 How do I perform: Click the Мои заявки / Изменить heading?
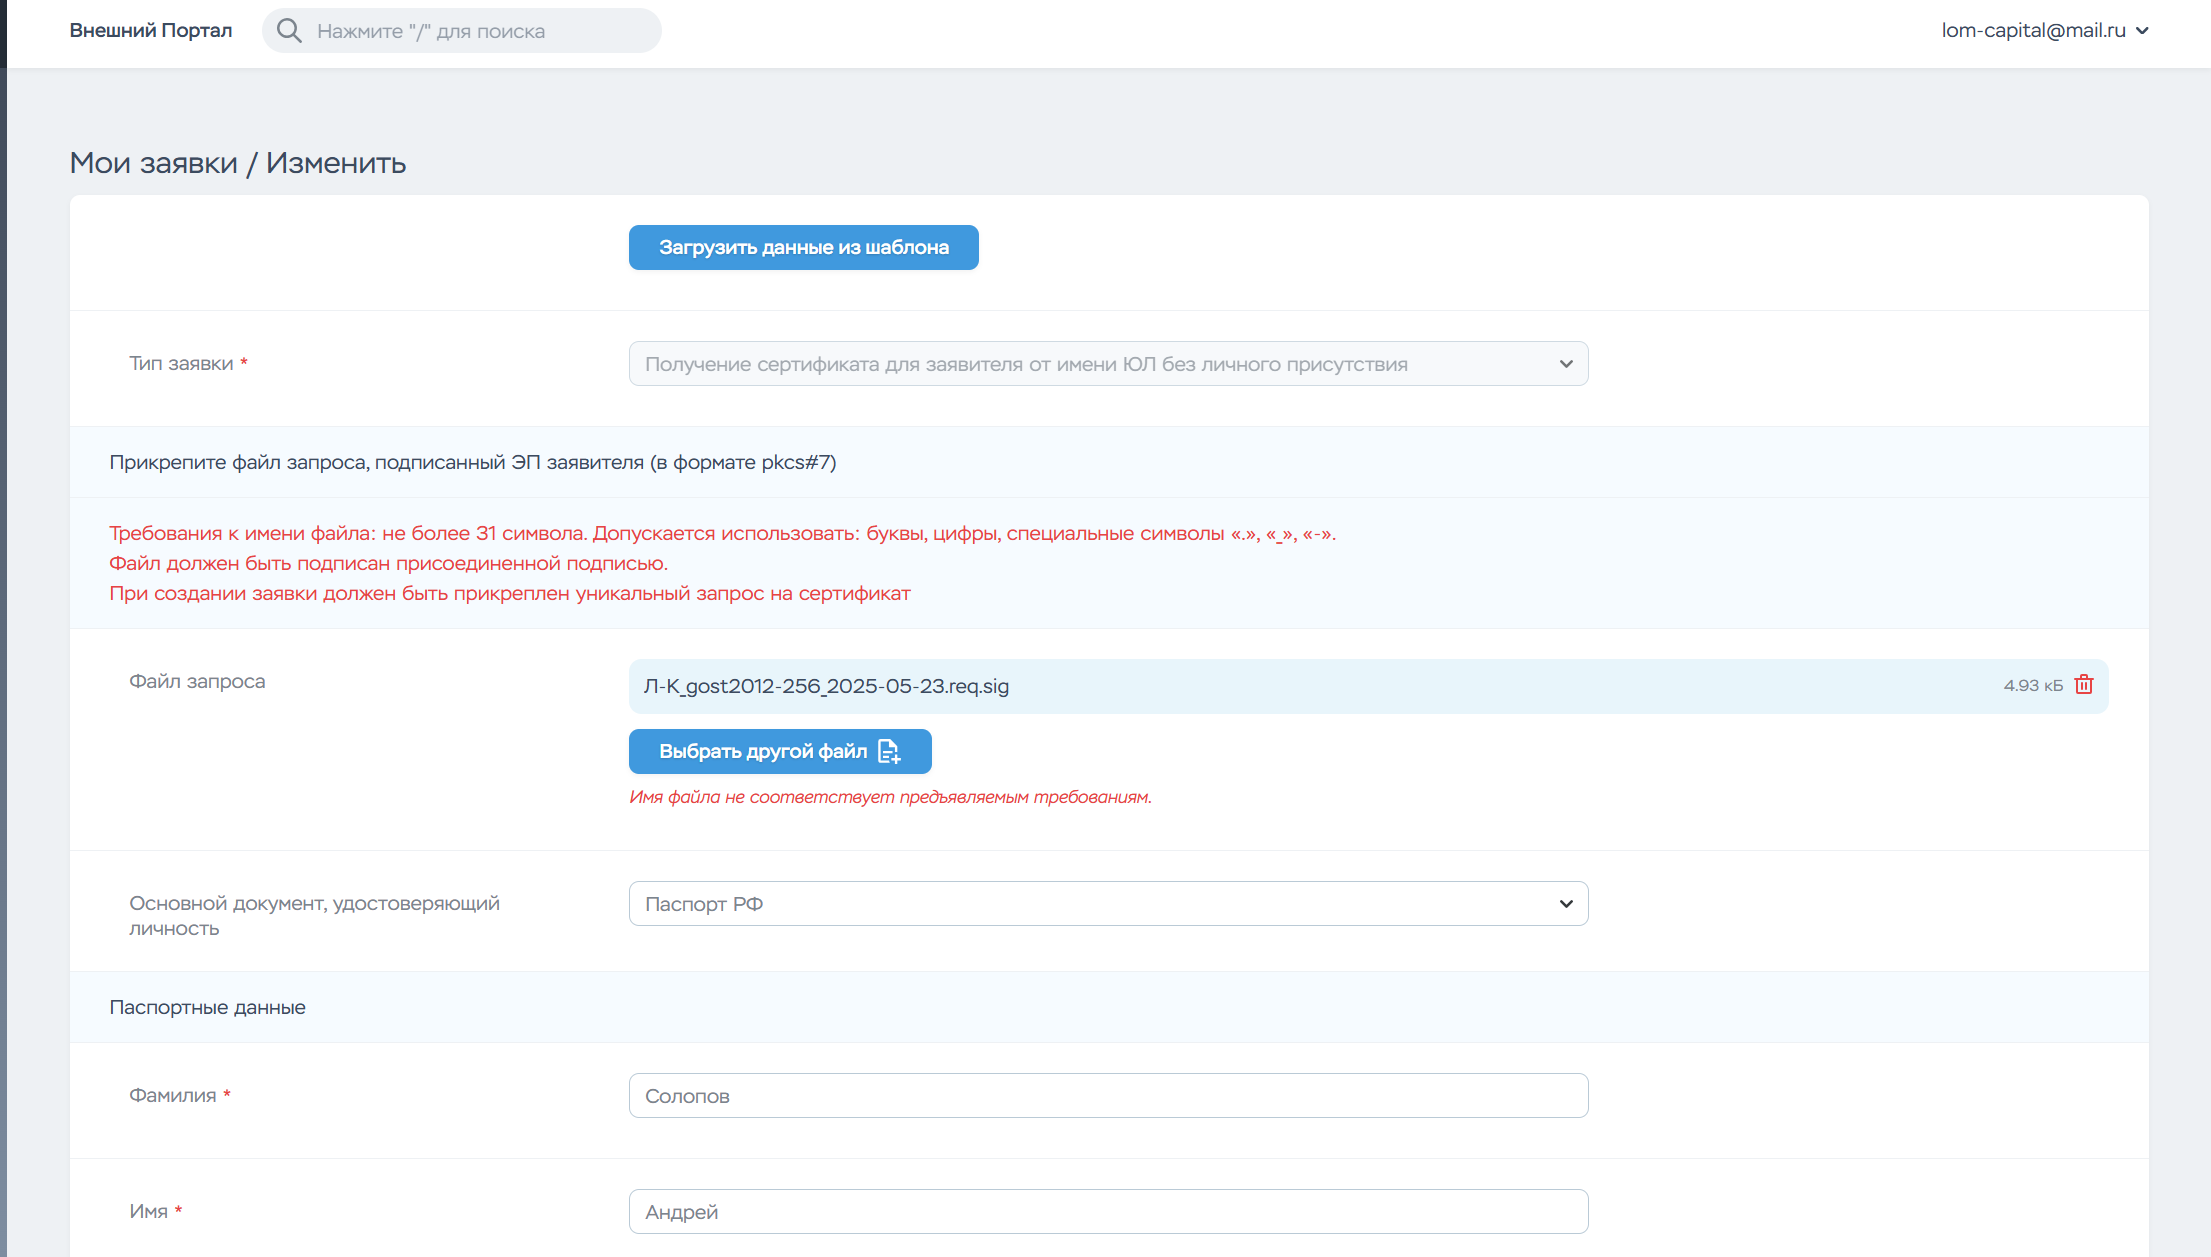pyautogui.click(x=238, y=163)
